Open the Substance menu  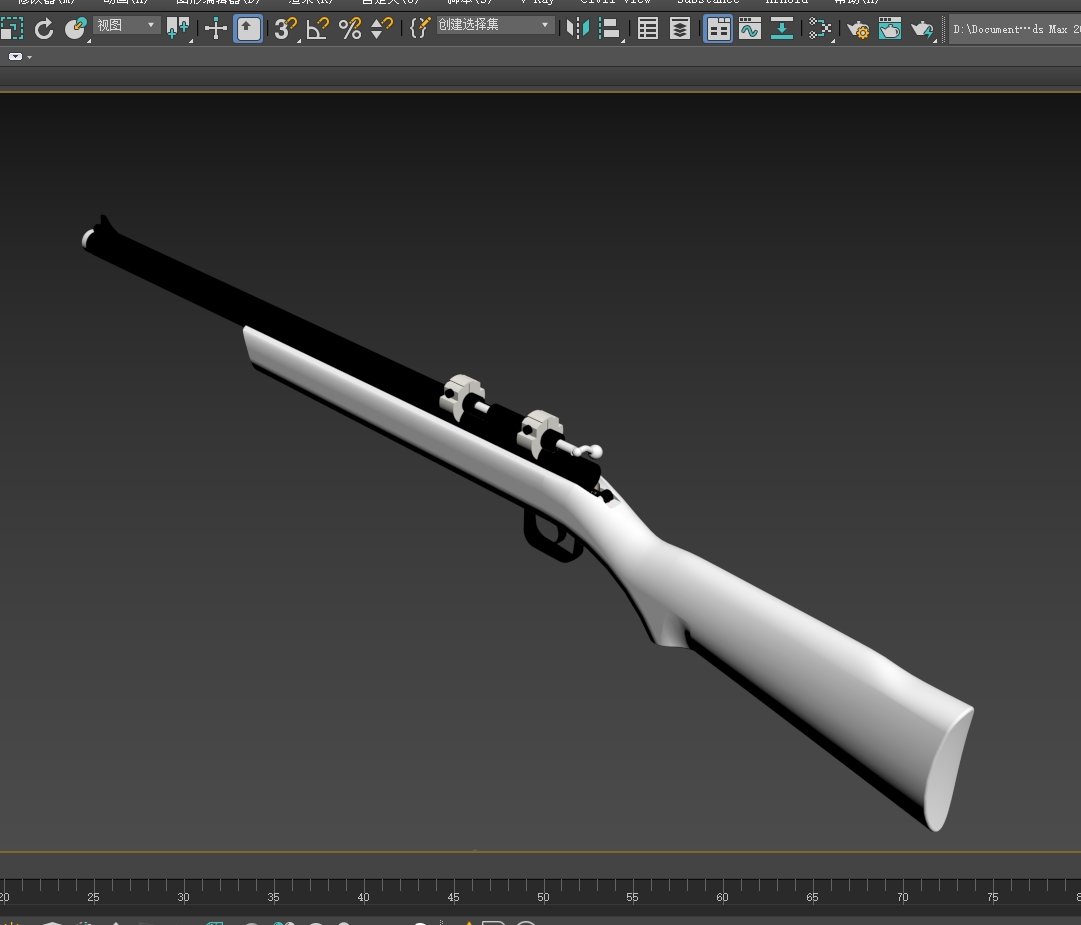pos(708,2)
